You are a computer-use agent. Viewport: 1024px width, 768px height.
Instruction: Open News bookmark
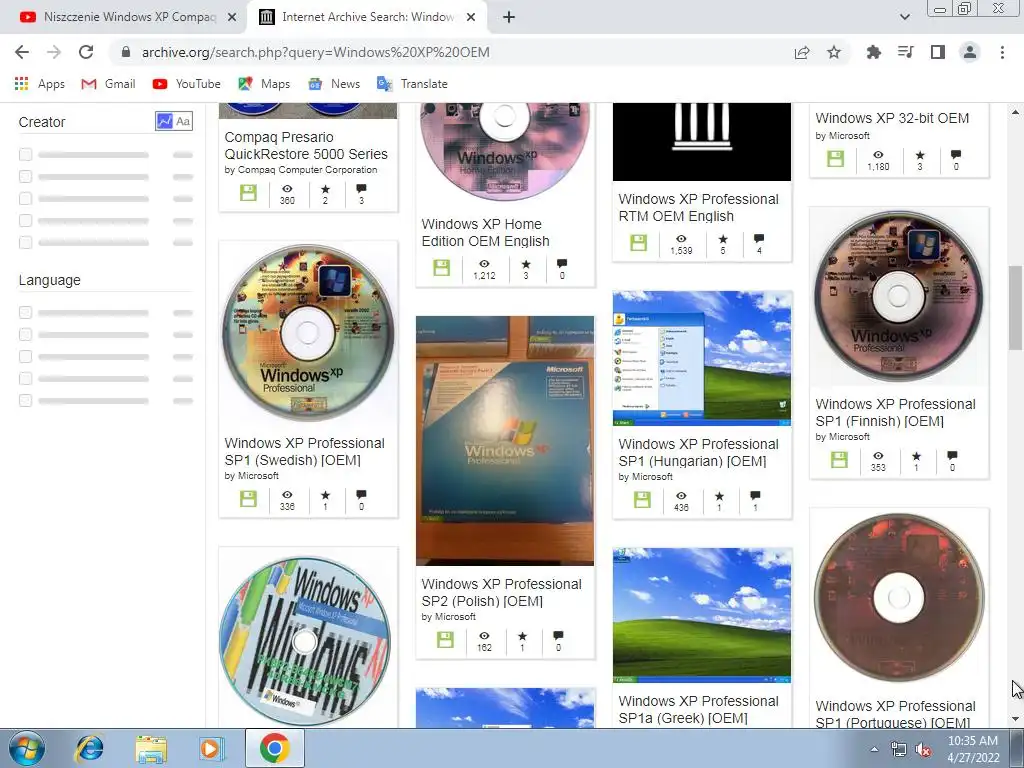point(334,84)
